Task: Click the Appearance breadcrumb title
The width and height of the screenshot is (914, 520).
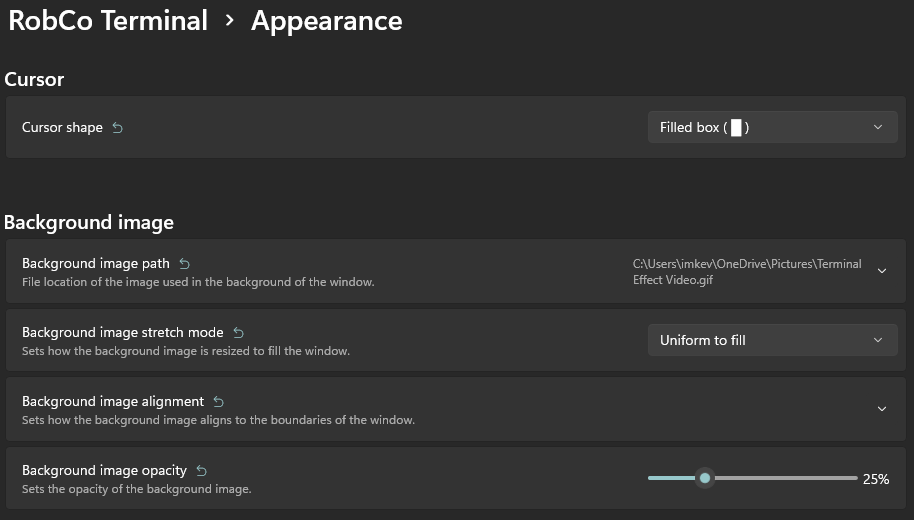Action: 327,21
